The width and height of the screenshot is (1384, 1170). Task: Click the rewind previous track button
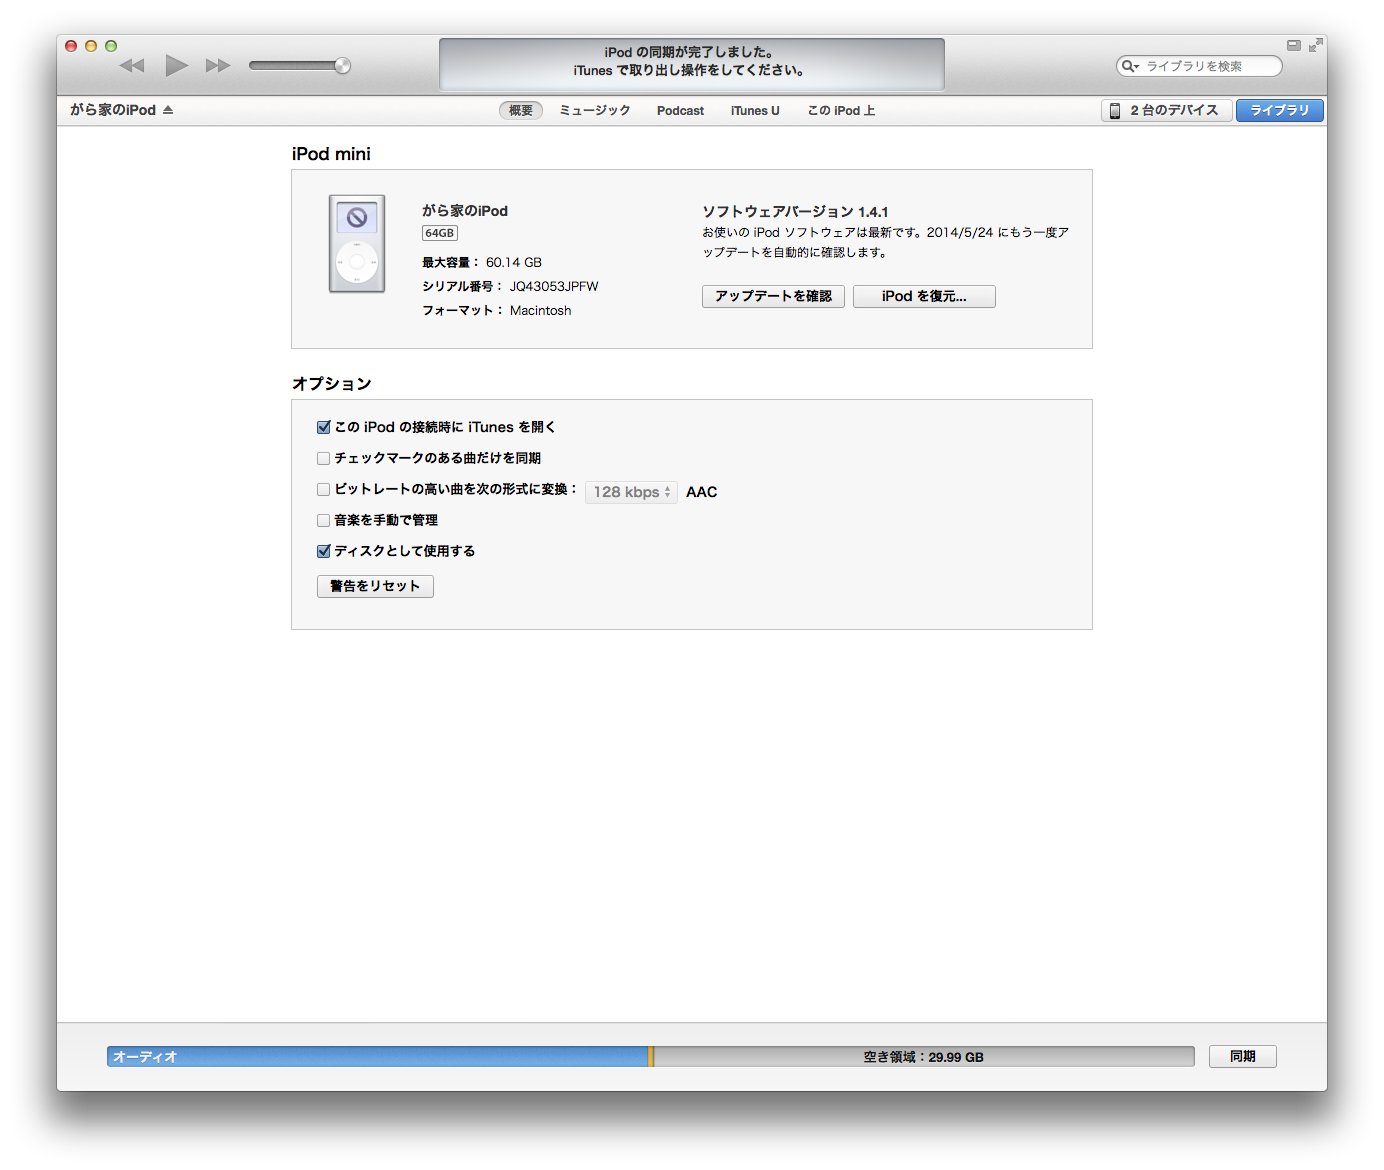coord(132,66)
